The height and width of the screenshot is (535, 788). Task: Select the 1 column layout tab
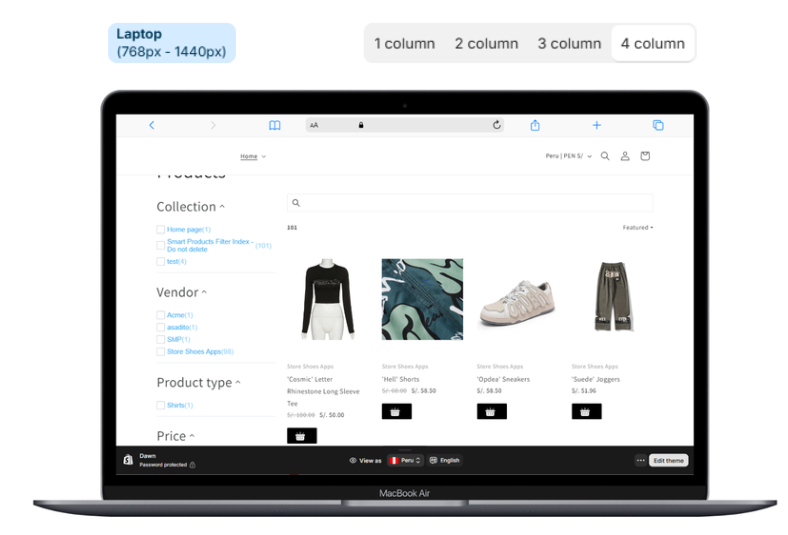click(404, 43)
